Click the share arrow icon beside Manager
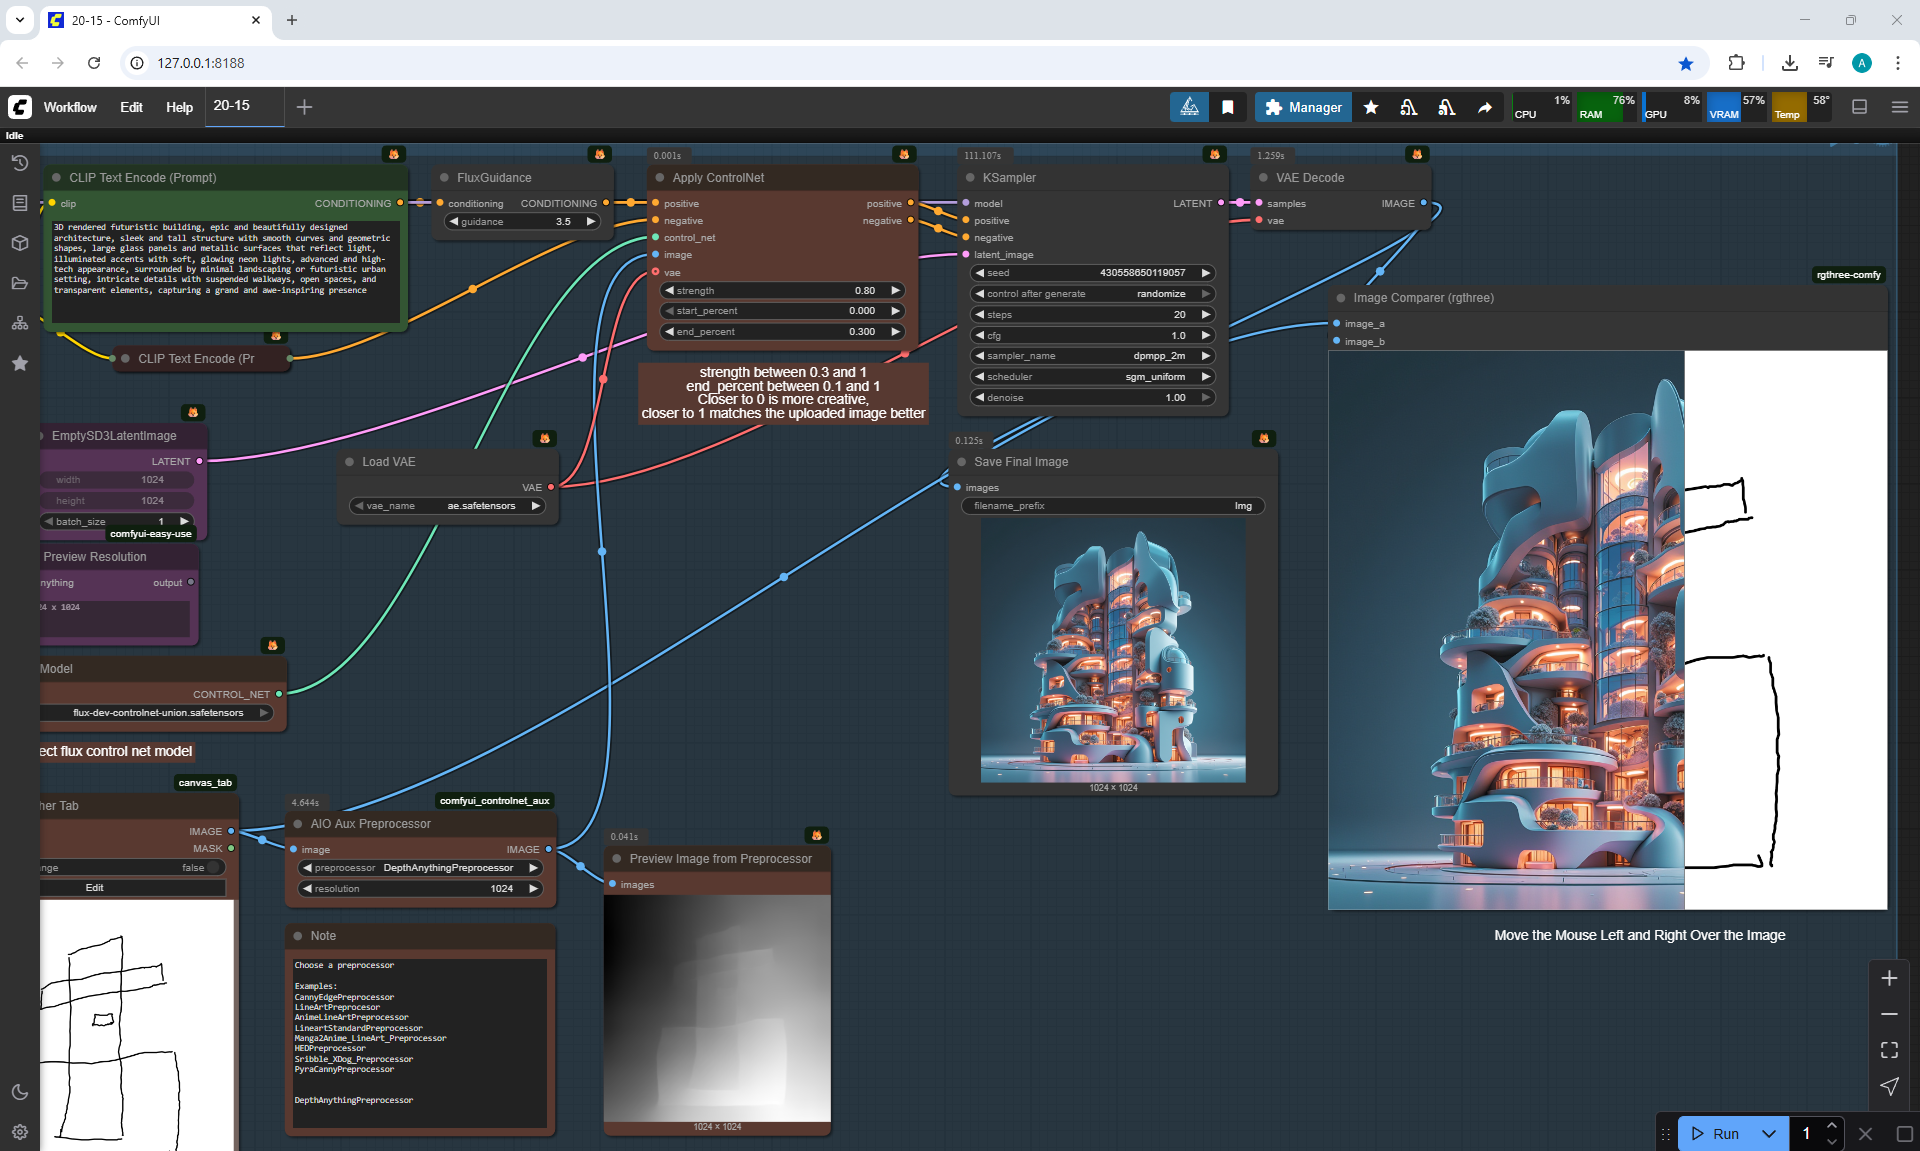The width and height of the screenshot is (1920, 1151). (x=1485, y=107)
